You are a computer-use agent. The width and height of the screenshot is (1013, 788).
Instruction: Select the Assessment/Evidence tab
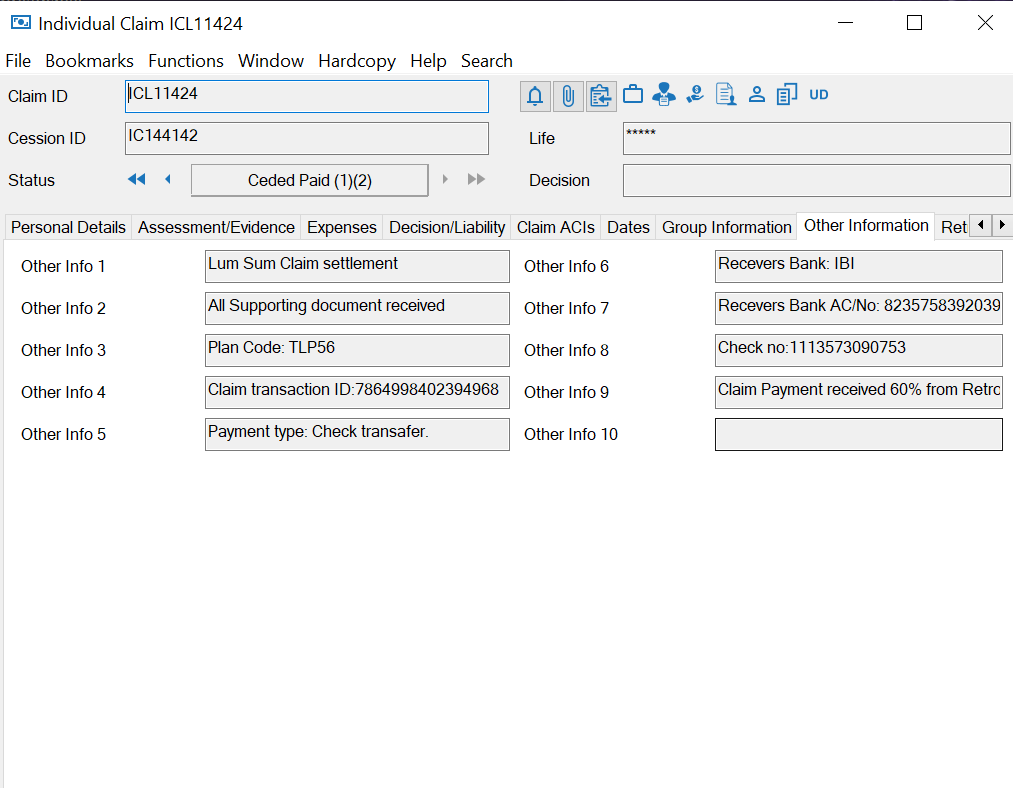[x=216, y=227]
